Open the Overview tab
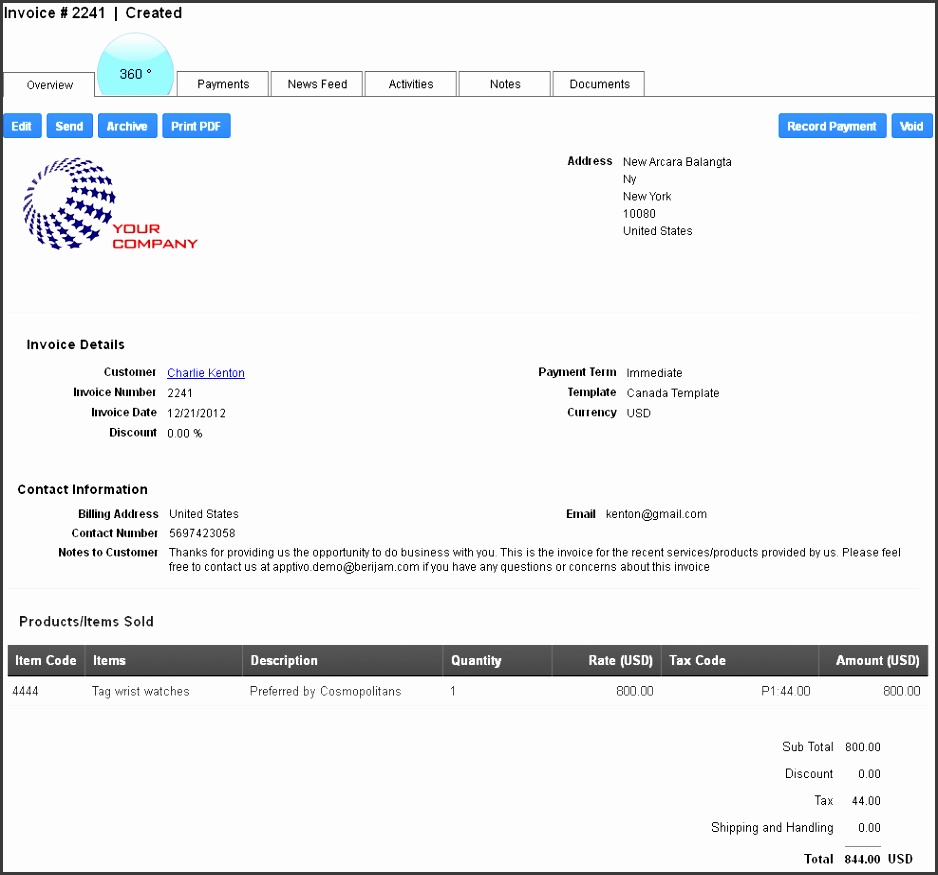Viewport: 938px width, 875px height. 50,85
